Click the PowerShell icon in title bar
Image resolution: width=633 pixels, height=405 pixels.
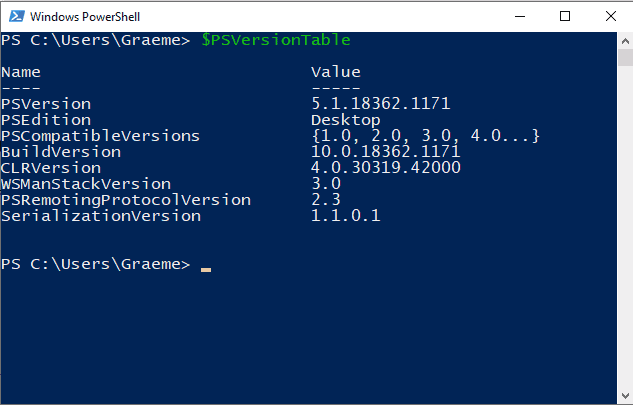17,17
